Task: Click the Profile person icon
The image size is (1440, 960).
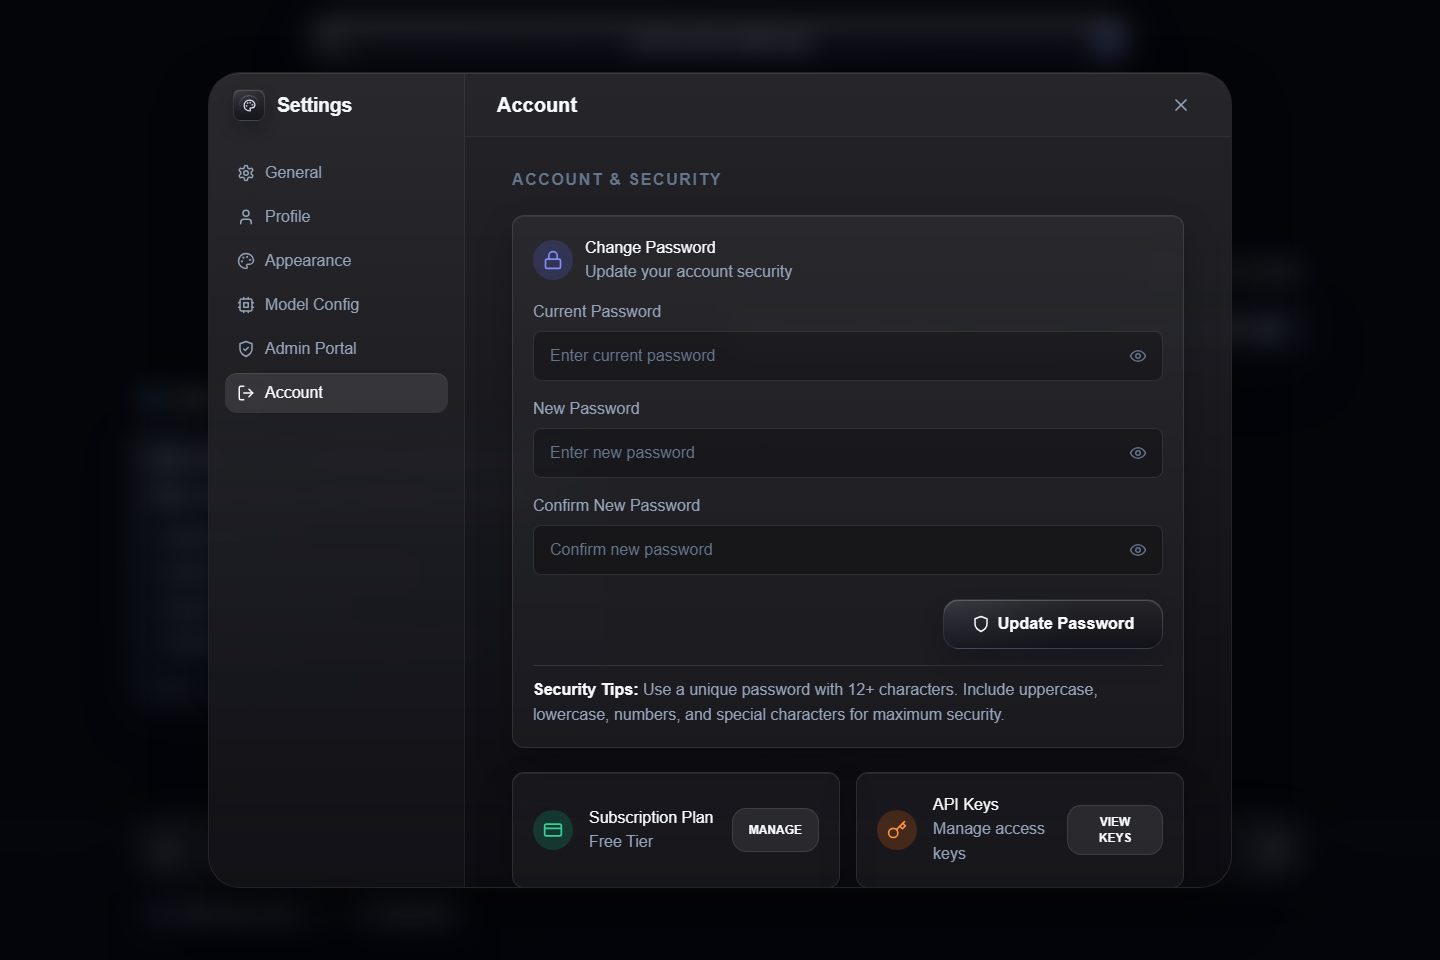Action: (x=246, y=217)
